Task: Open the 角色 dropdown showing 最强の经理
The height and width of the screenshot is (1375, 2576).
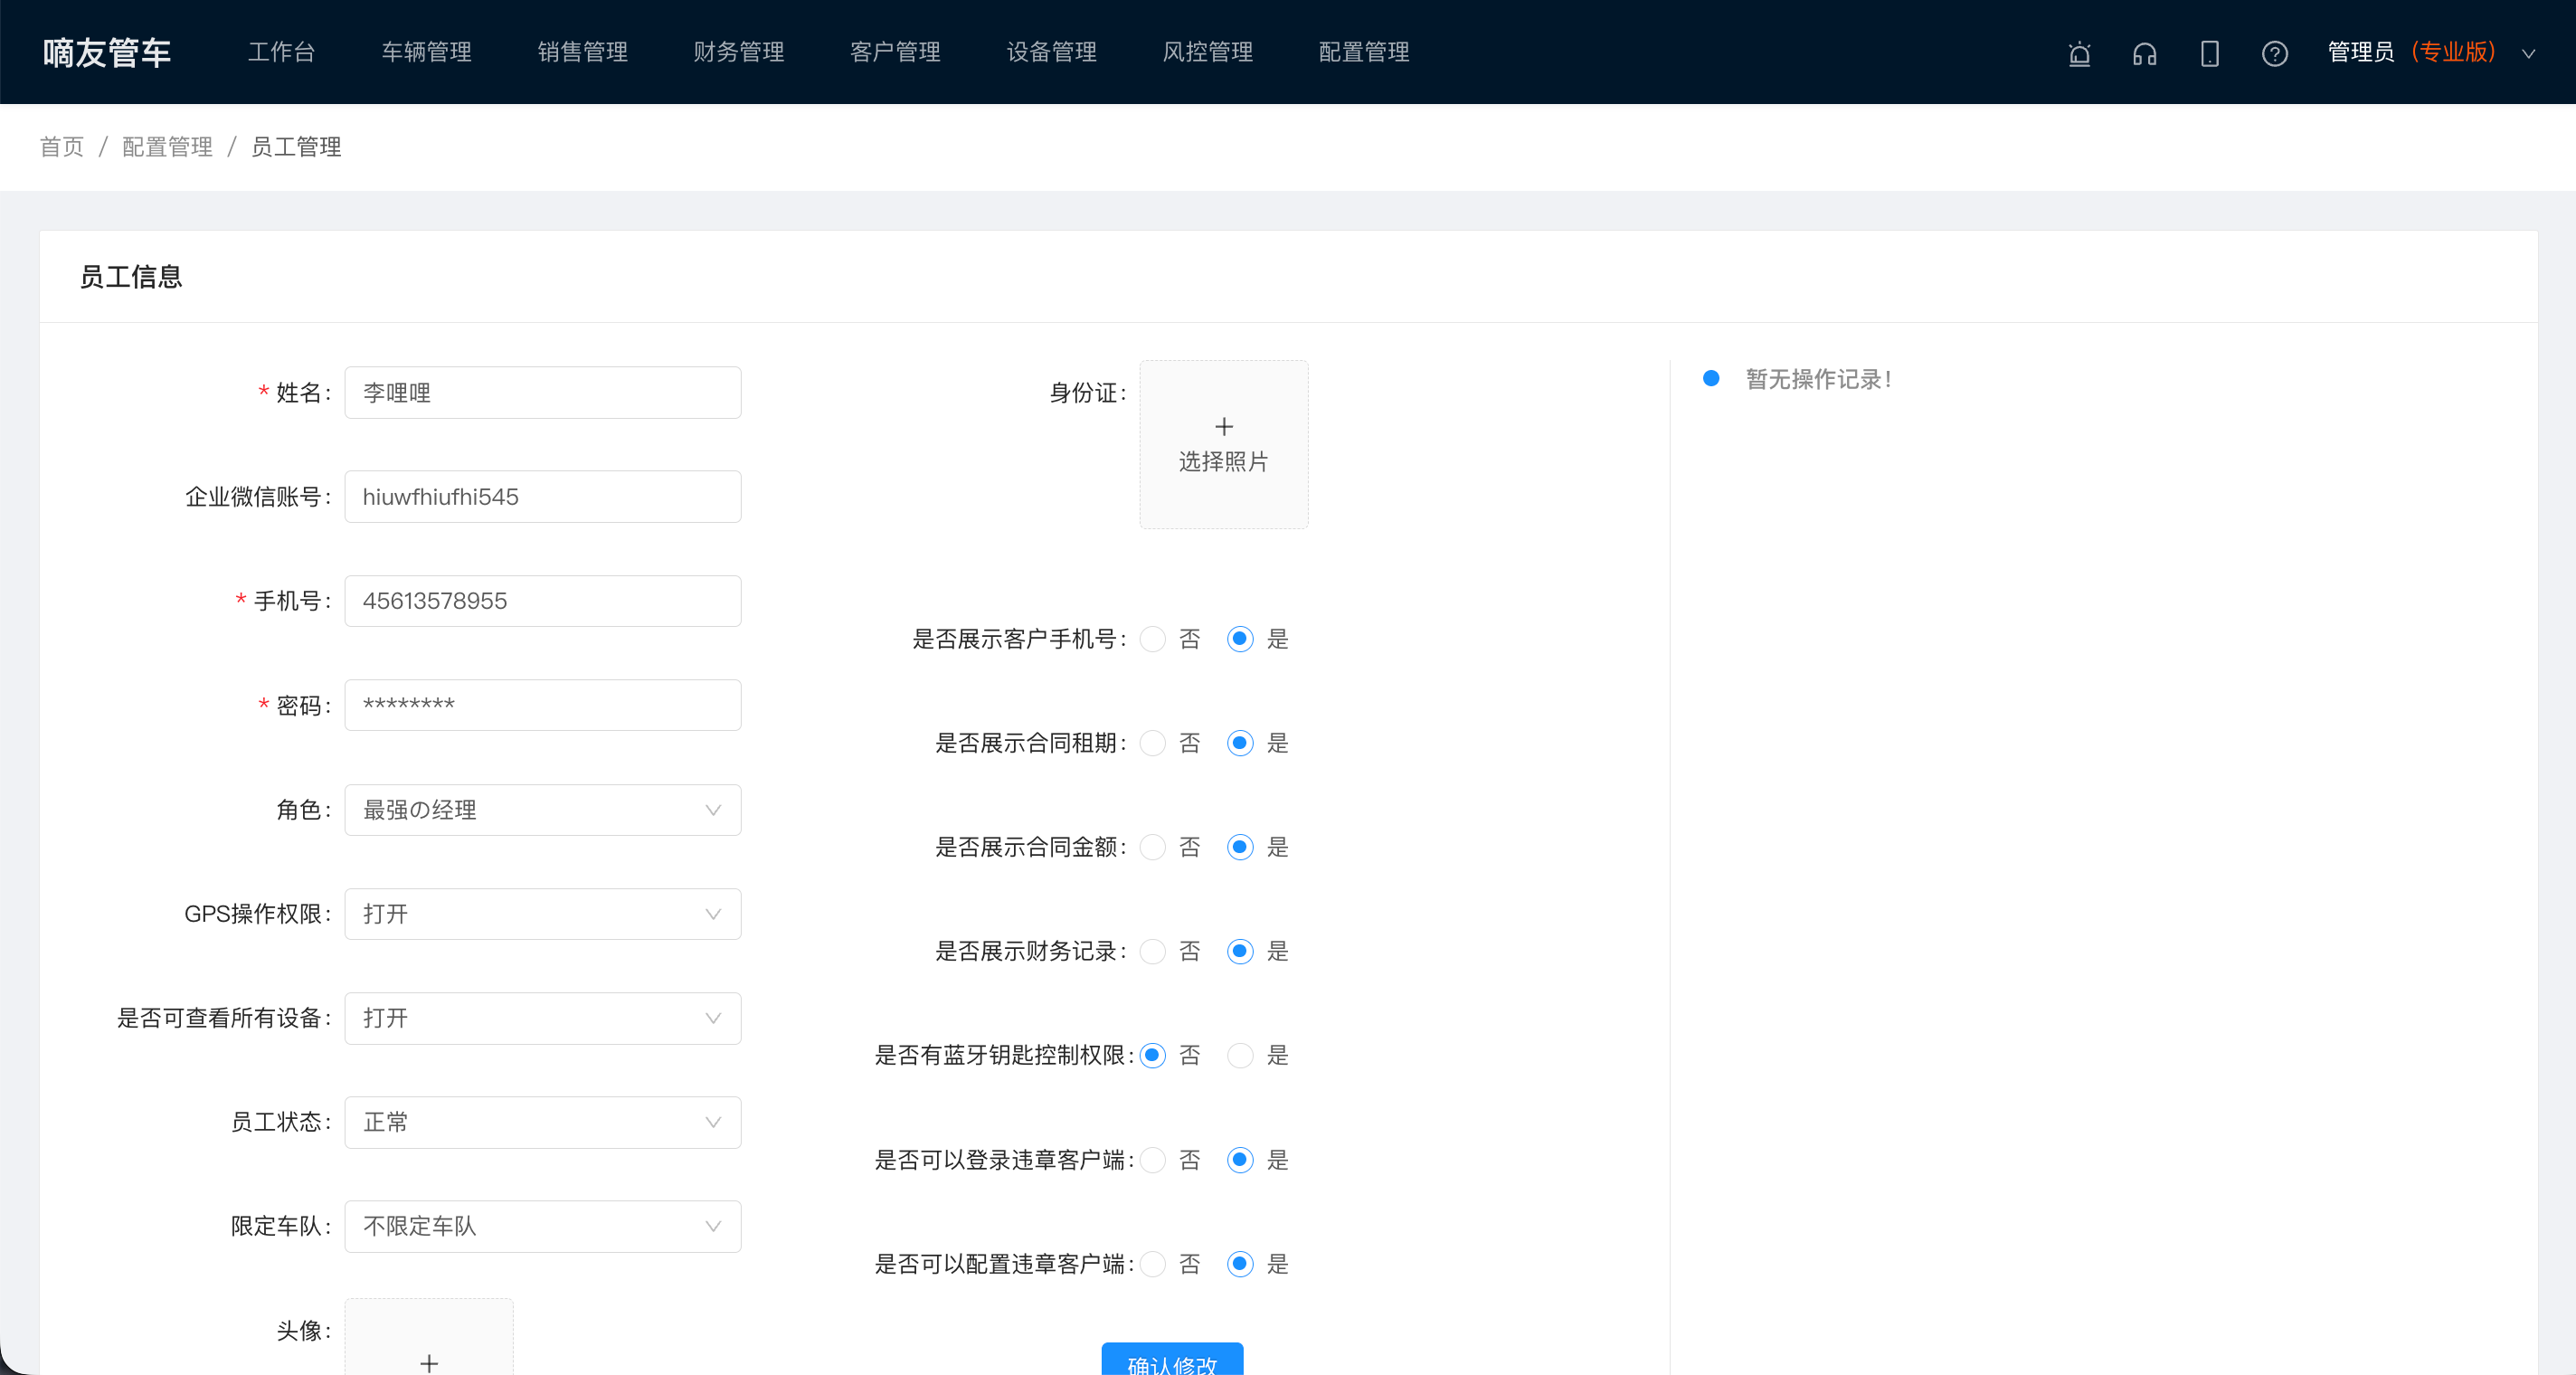Action: pyautogui.click(x=542, y=810)
